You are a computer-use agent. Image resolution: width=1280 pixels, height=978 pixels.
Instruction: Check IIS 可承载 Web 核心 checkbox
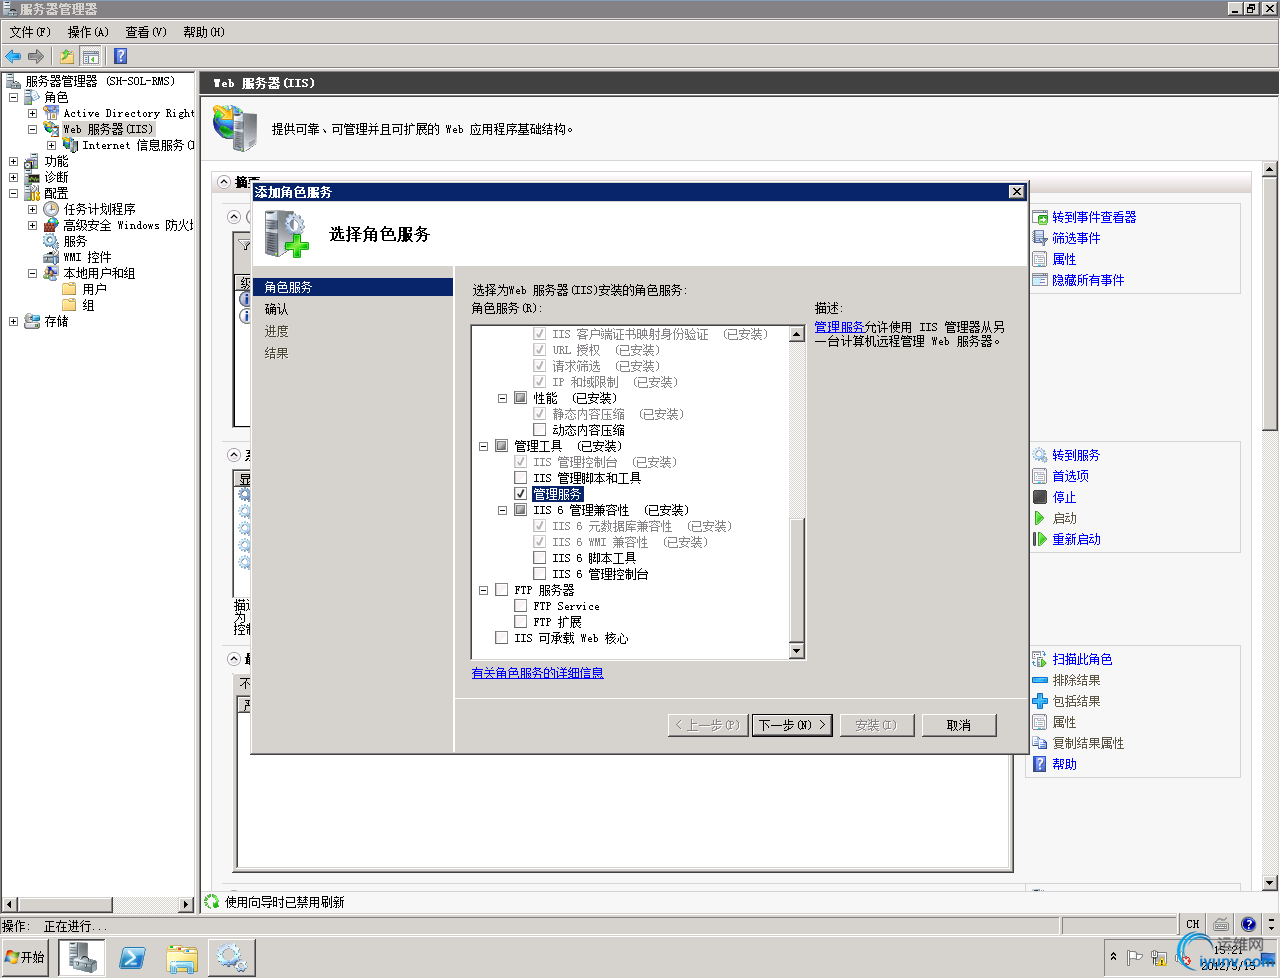tap(502, 638)
